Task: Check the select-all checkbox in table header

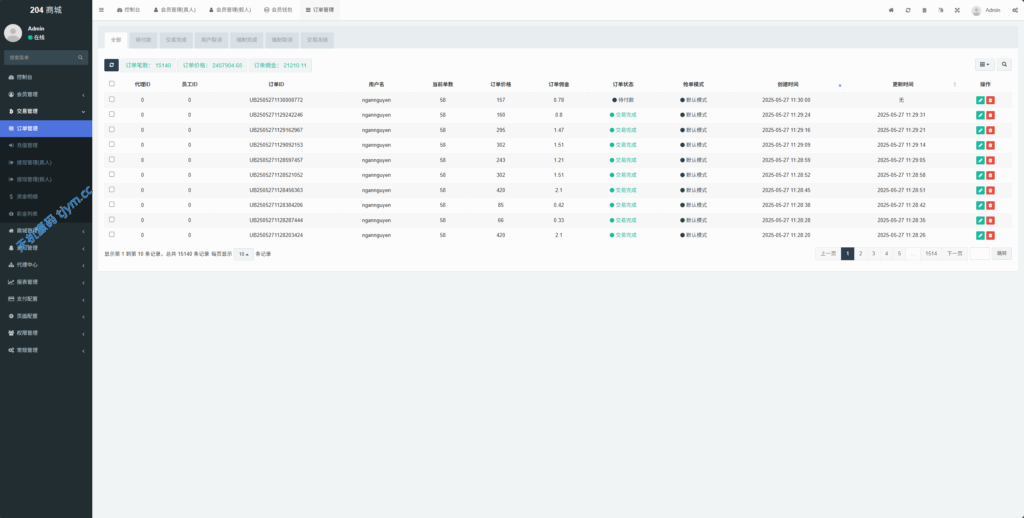Action: click(x=111, y=84)
